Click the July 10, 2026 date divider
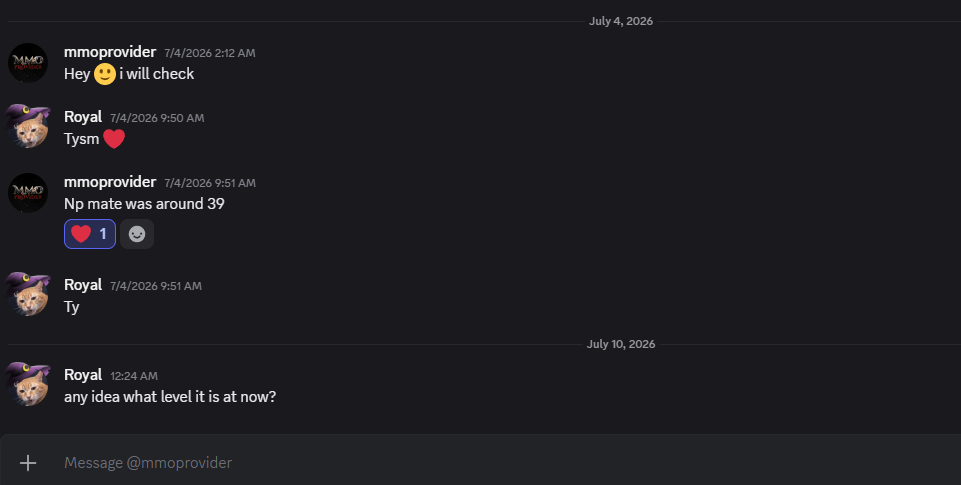 (621, 344)
